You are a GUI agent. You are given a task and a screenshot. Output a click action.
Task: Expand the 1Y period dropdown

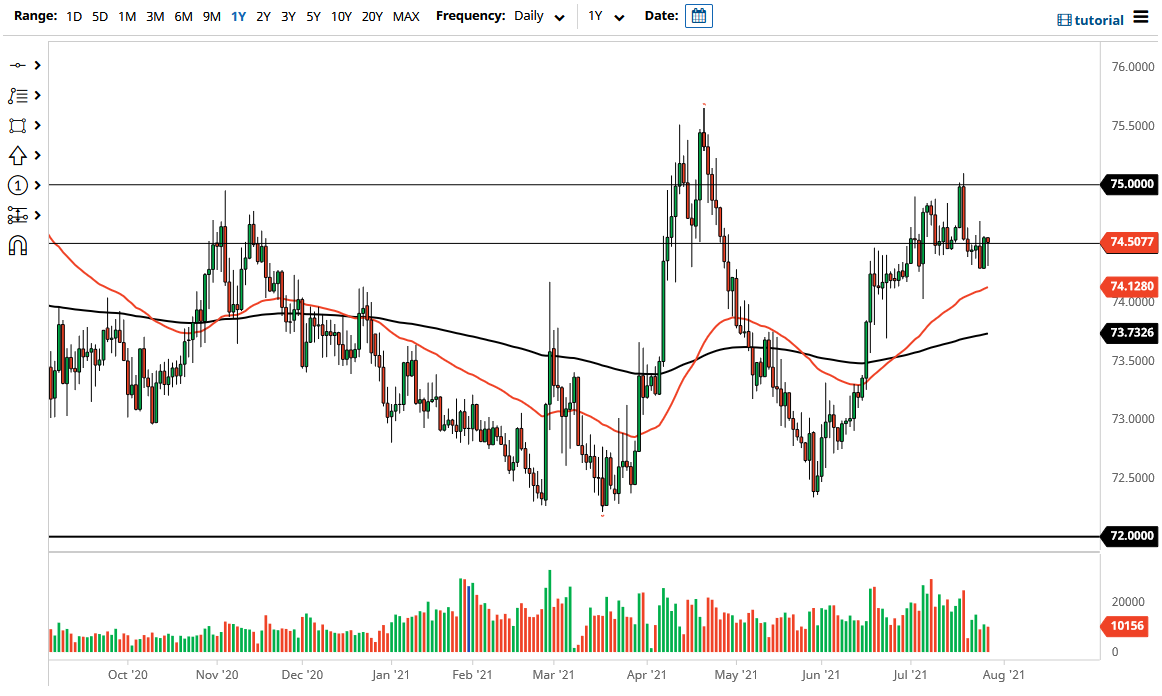point(607,16)
